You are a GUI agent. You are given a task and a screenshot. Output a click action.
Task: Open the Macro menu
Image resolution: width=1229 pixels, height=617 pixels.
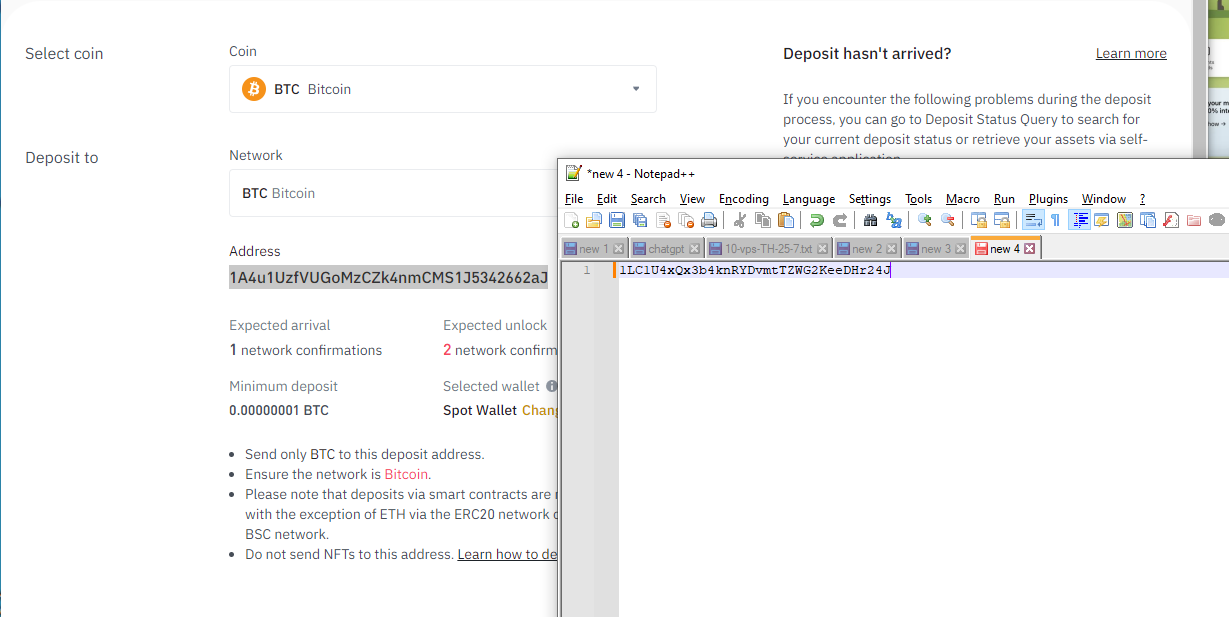963,199
